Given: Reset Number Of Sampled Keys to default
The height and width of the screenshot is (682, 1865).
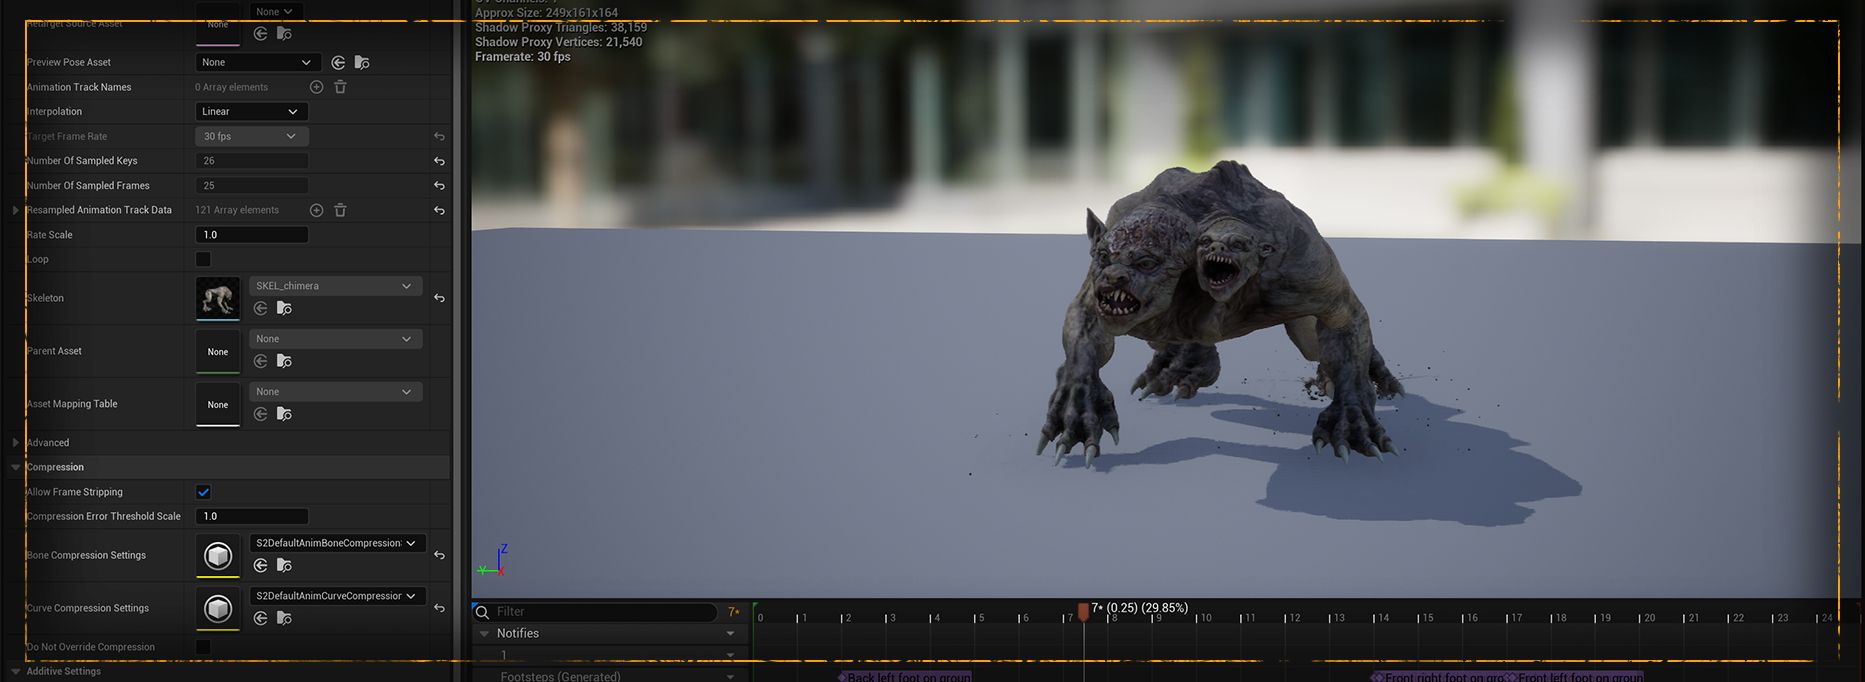Looking at the screenshot, I should [x=439, y=161].
